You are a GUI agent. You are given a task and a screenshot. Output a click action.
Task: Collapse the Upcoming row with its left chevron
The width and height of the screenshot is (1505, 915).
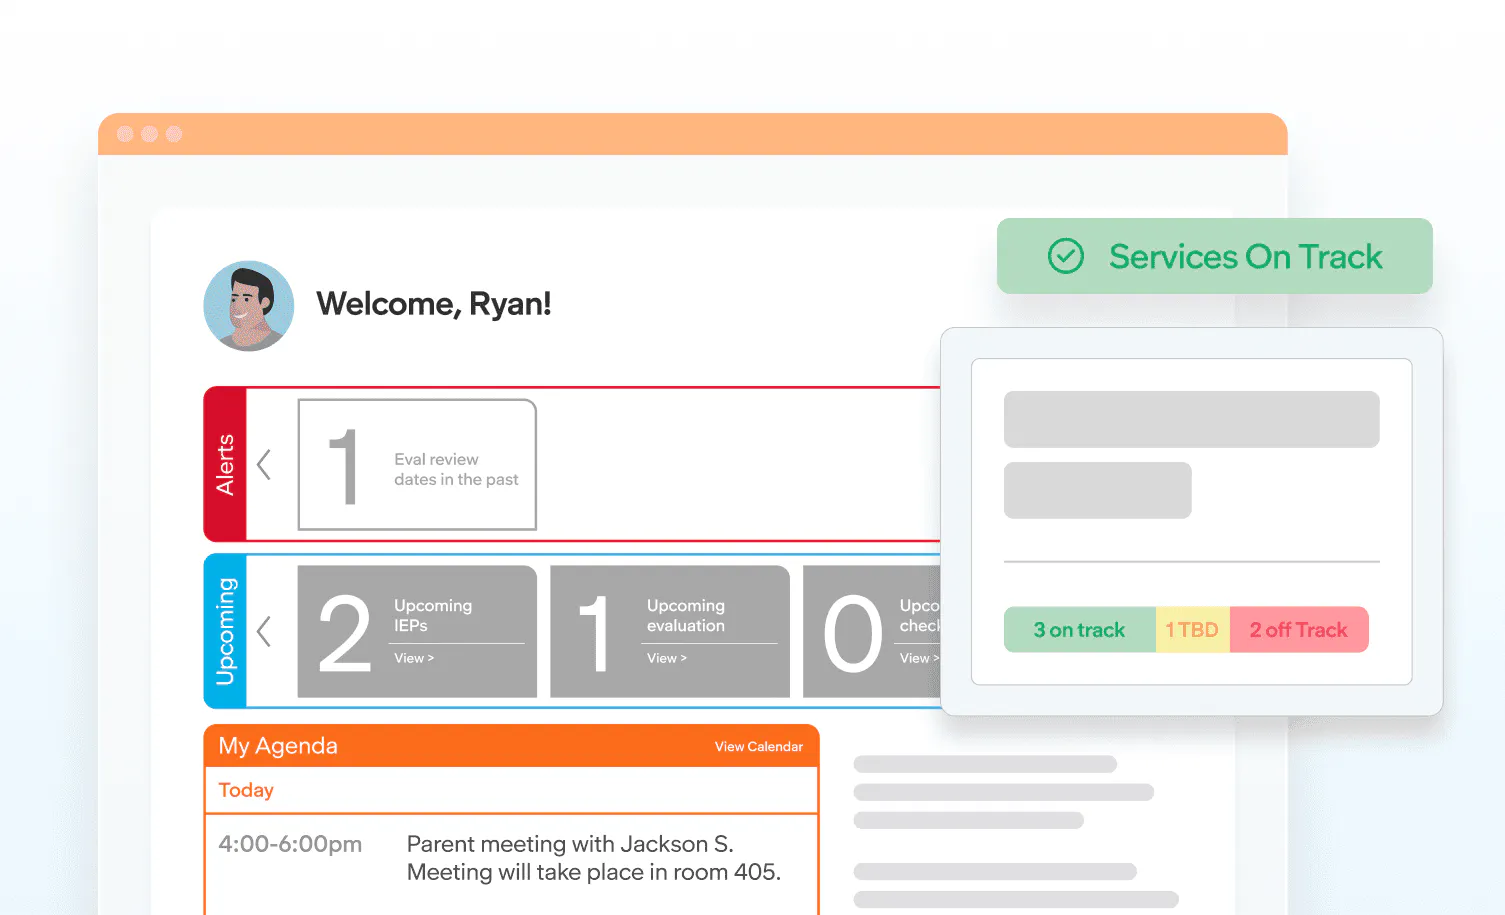click(x=264, y=631)
